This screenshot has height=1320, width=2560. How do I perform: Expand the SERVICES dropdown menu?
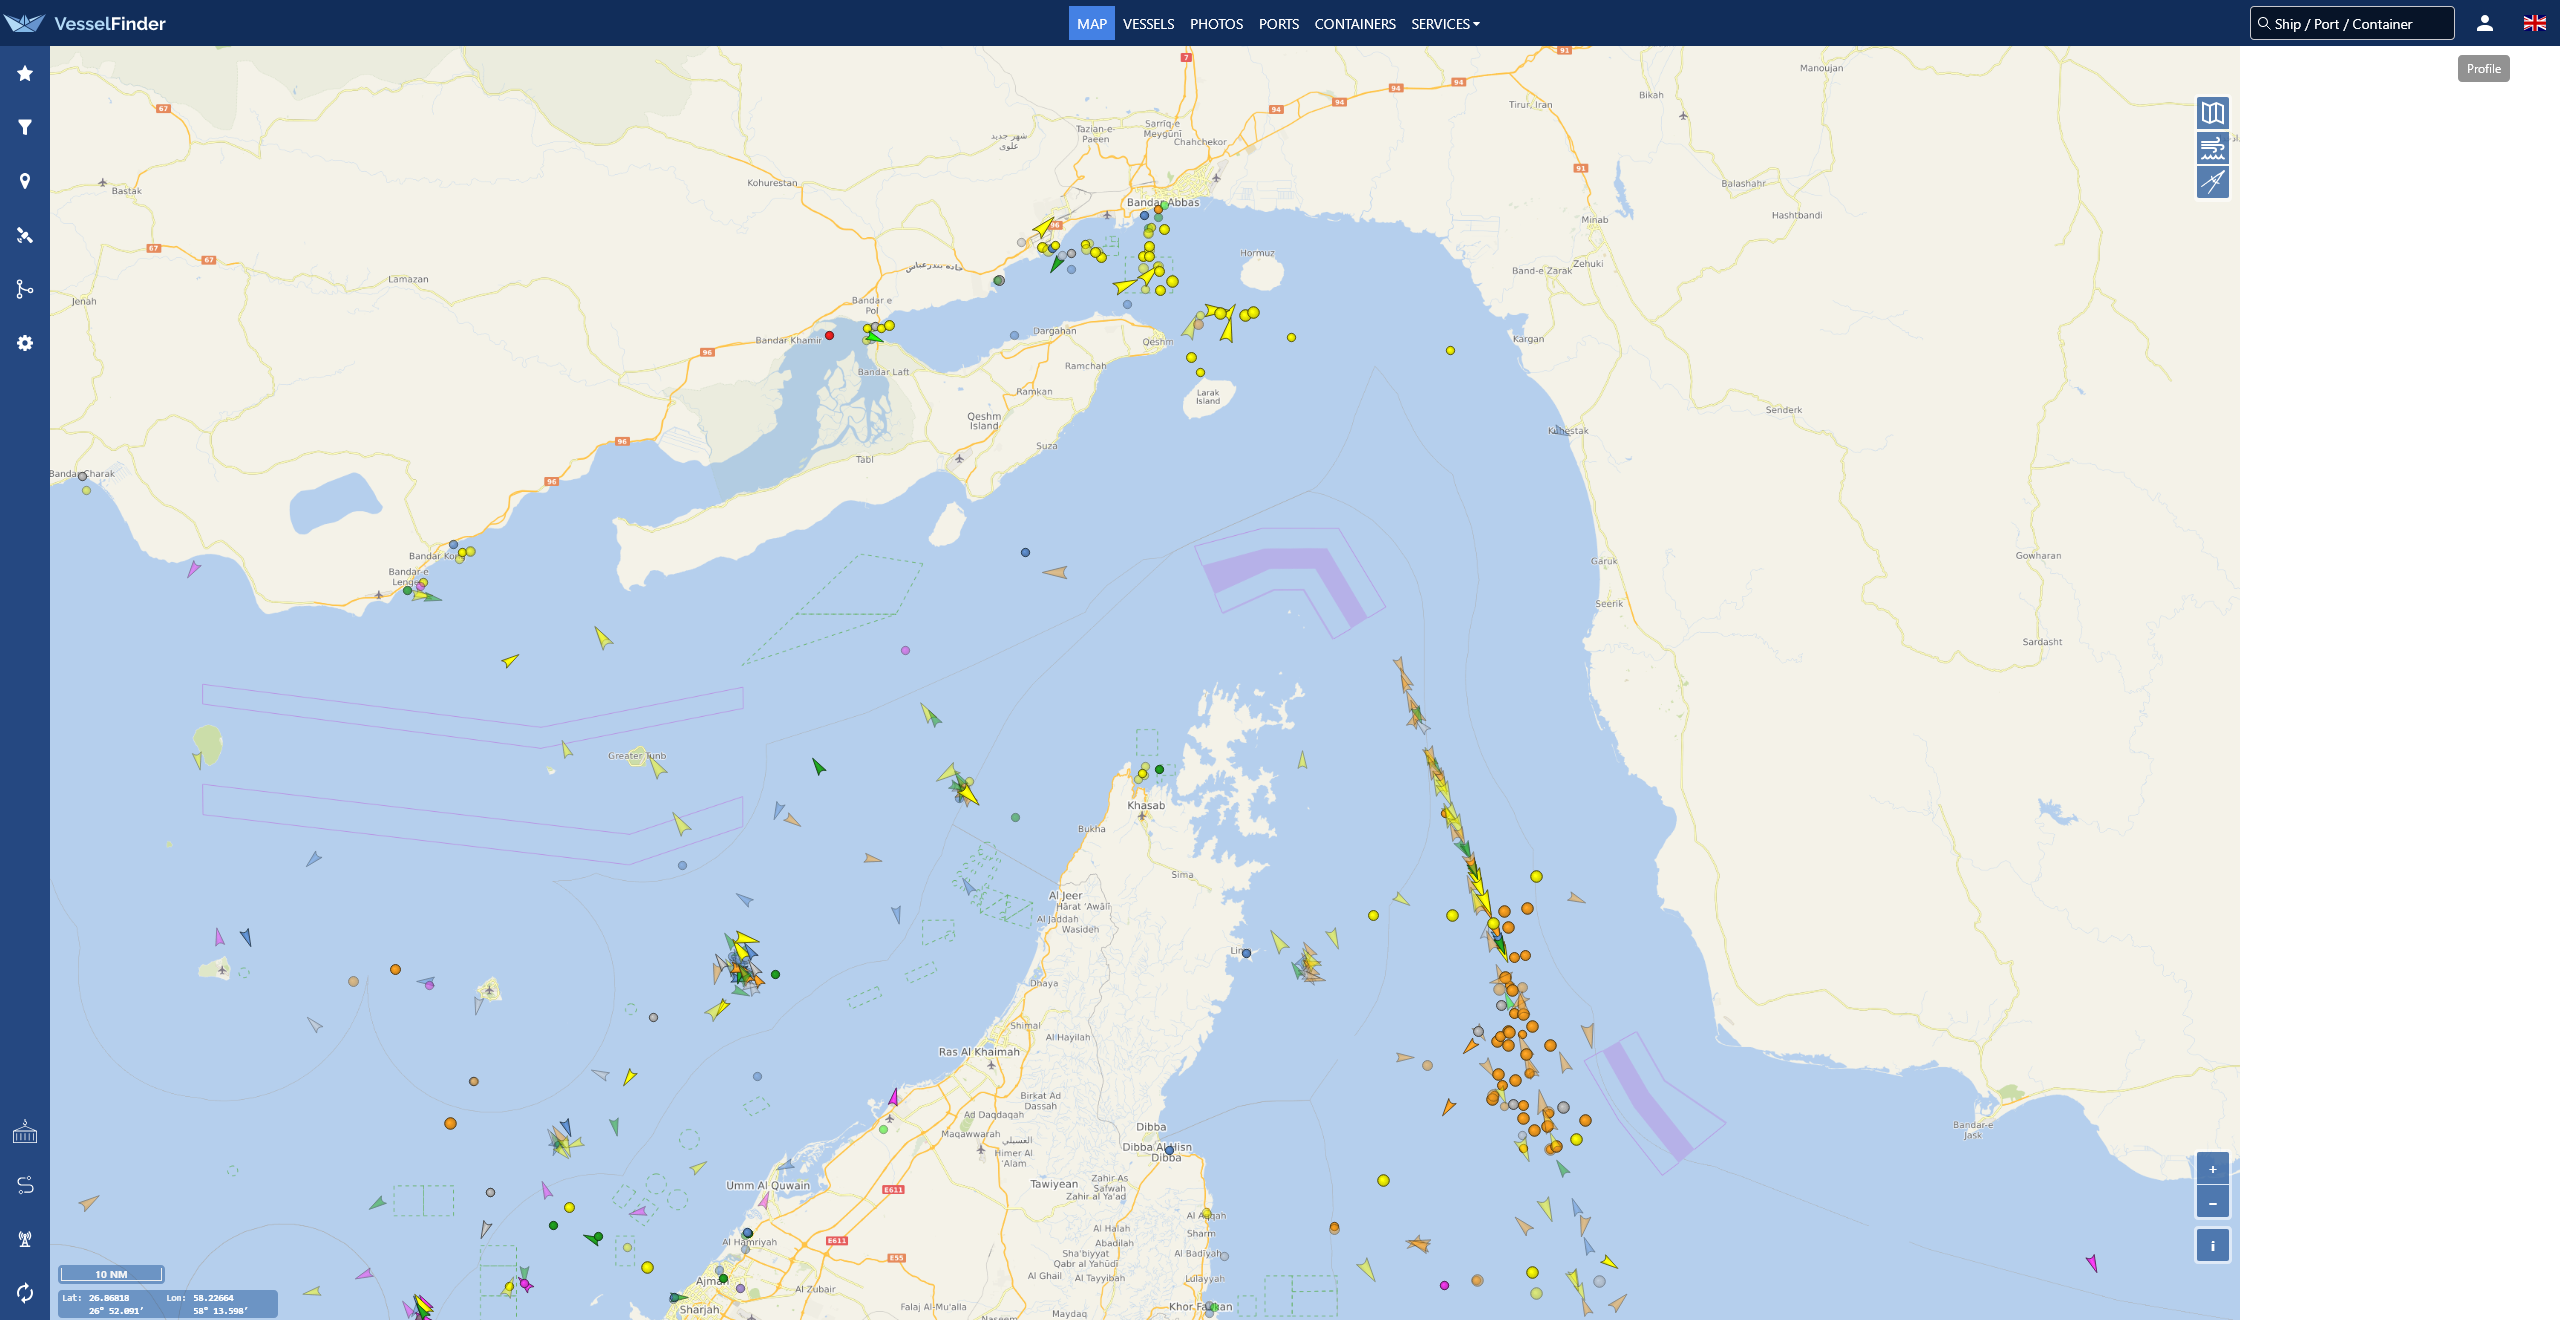(x=1445, y=24)
